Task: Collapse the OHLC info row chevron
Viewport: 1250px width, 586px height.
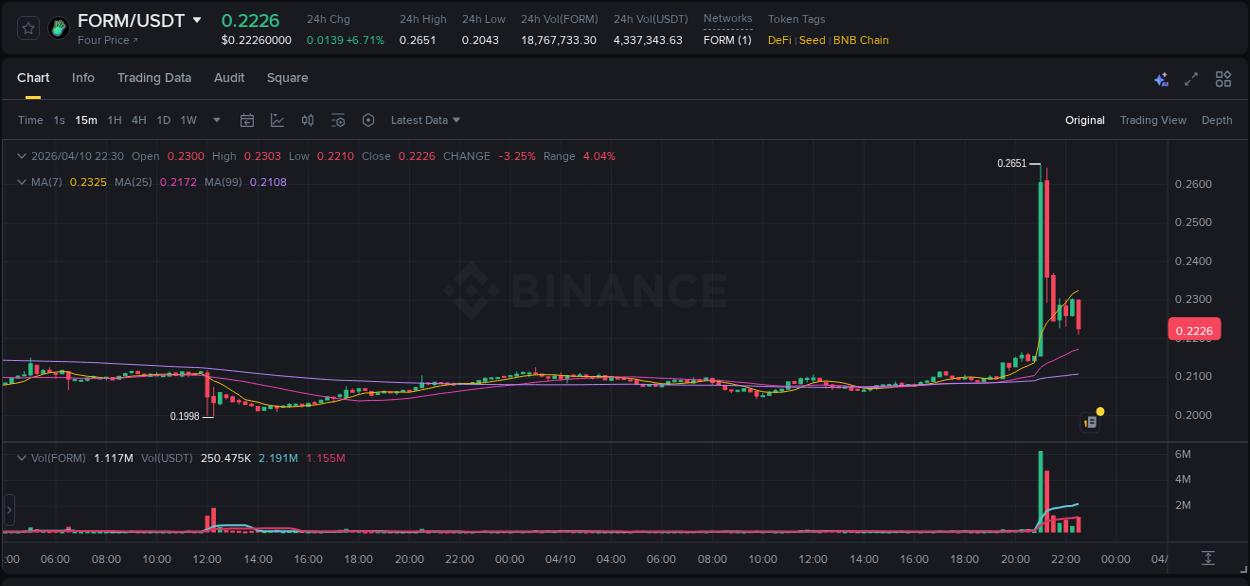Action: coord(21,156)
